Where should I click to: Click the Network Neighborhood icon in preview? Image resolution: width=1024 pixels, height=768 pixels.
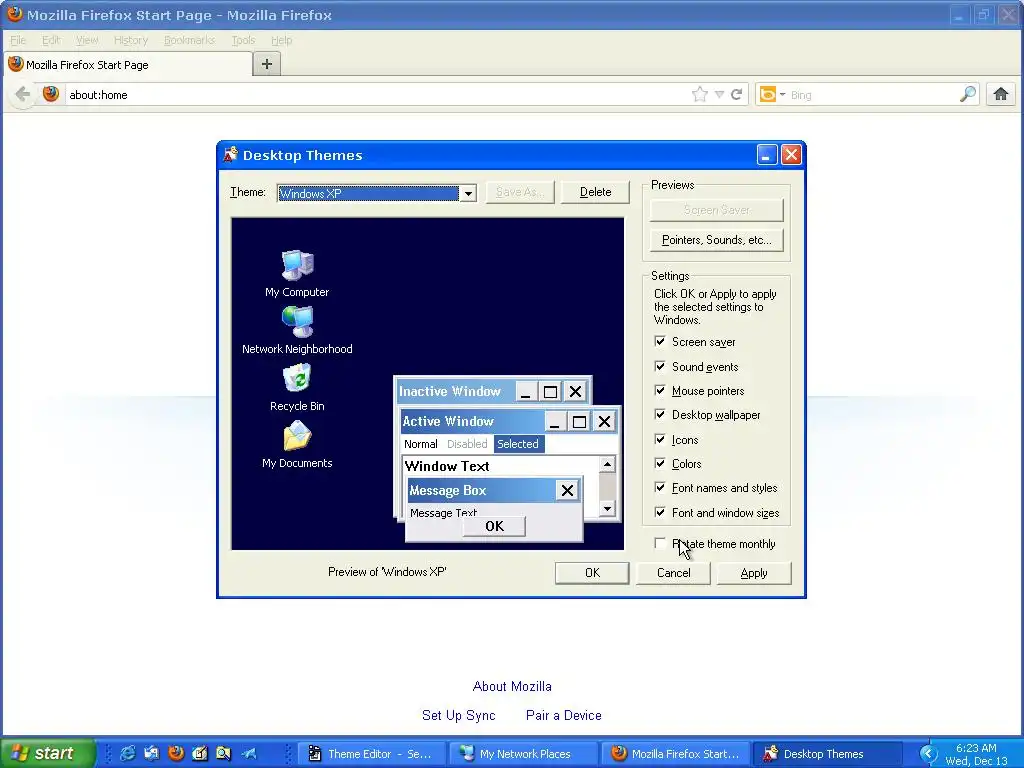point(298,321)
